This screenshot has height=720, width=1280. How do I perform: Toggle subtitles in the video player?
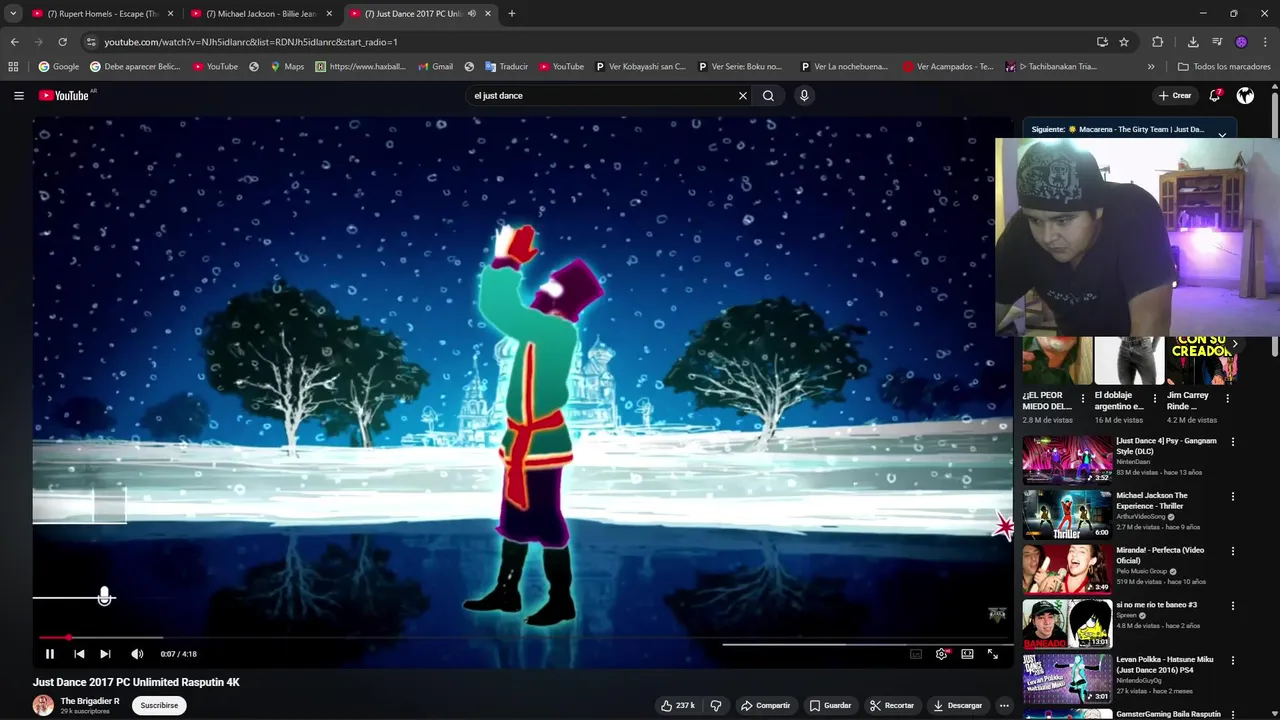pyautogui.click(x=916, y=654)
